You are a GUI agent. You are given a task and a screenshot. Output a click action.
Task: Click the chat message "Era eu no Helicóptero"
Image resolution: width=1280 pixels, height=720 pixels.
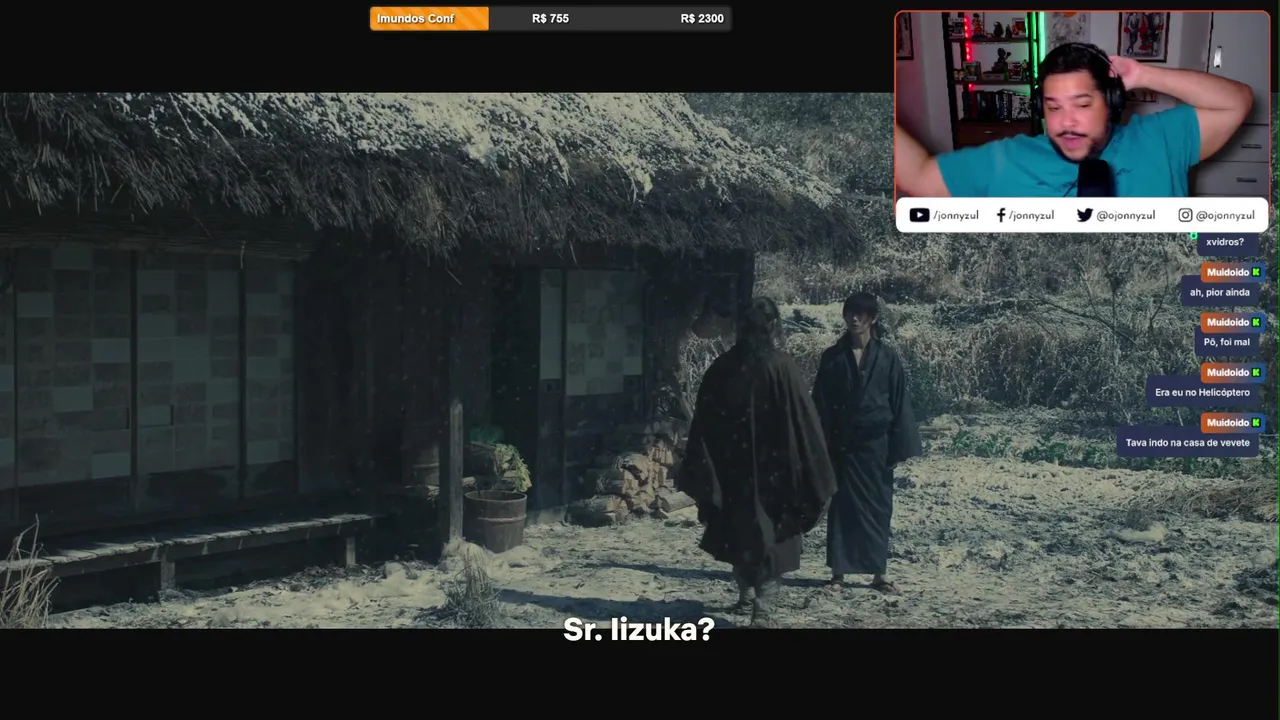1203,392
